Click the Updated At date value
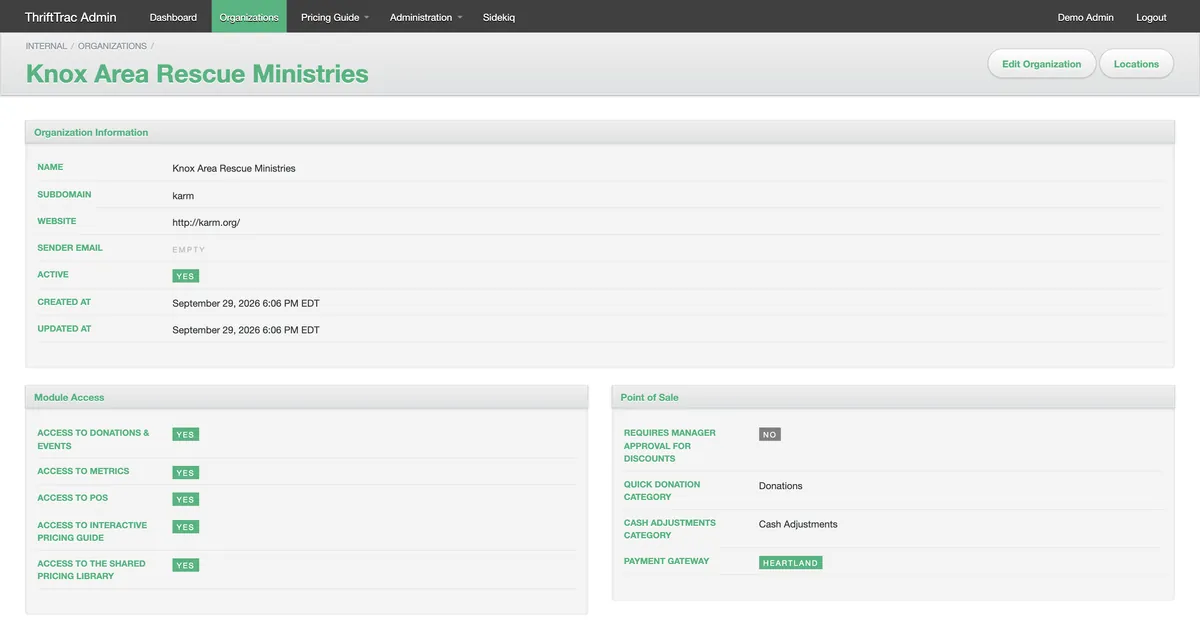Screen dimensions: 1200x625 tap(246, 330)
